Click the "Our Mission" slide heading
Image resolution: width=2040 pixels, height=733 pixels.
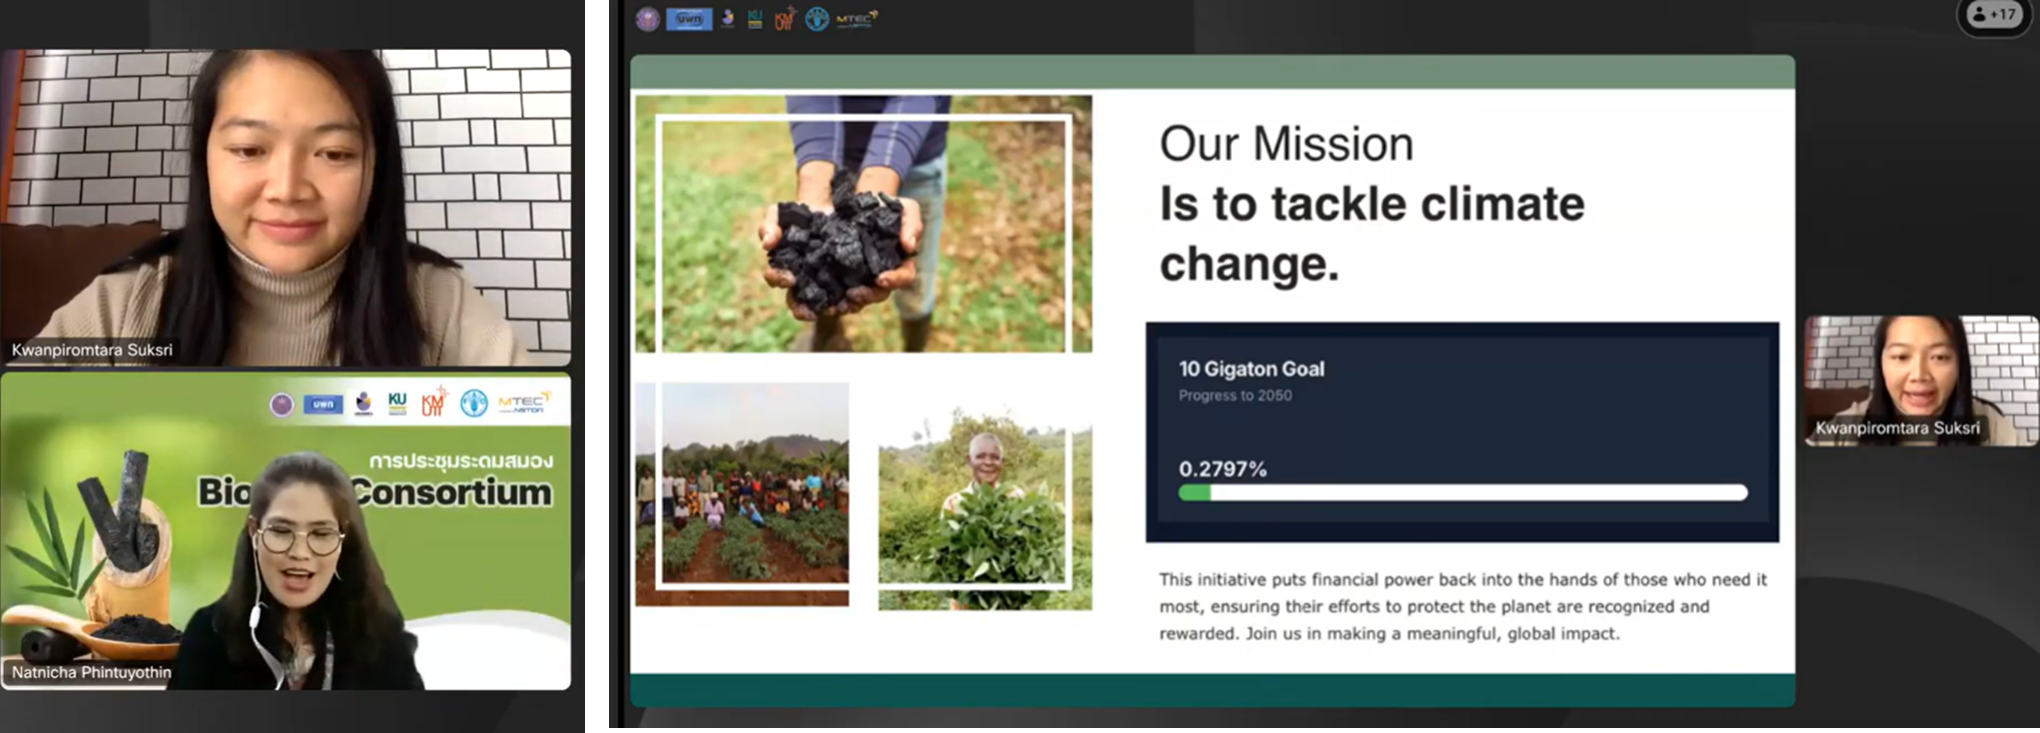1286,144
